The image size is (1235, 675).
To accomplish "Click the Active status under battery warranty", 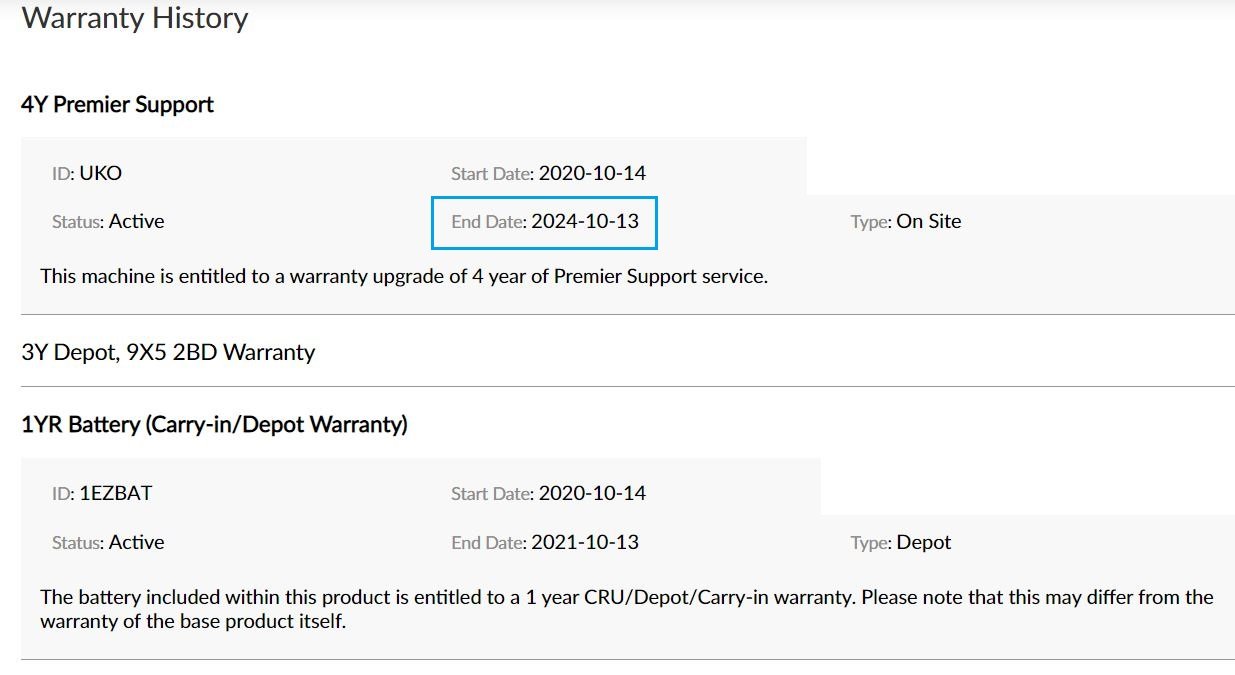I will click(136, 543).
